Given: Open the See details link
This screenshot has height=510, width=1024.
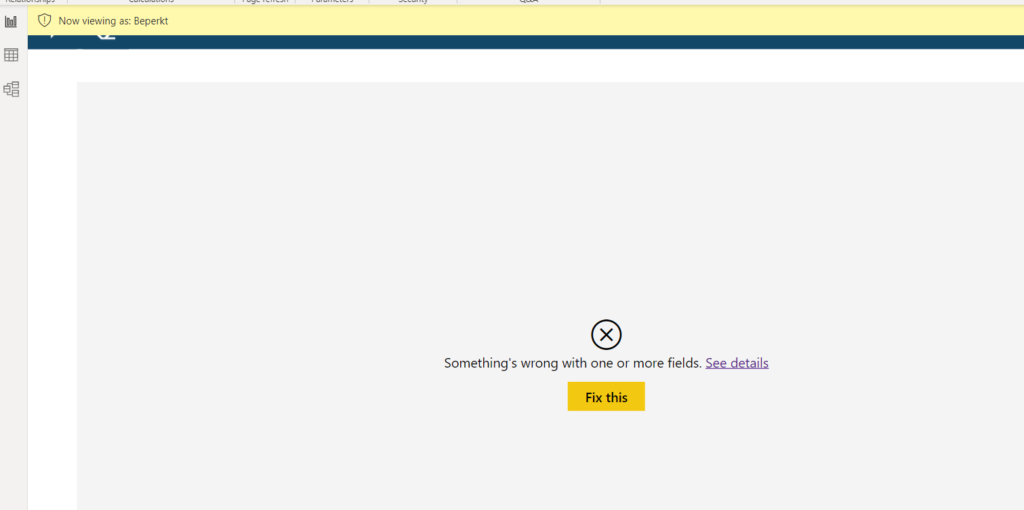Looking at the screenshot, I should click(737, 363).
